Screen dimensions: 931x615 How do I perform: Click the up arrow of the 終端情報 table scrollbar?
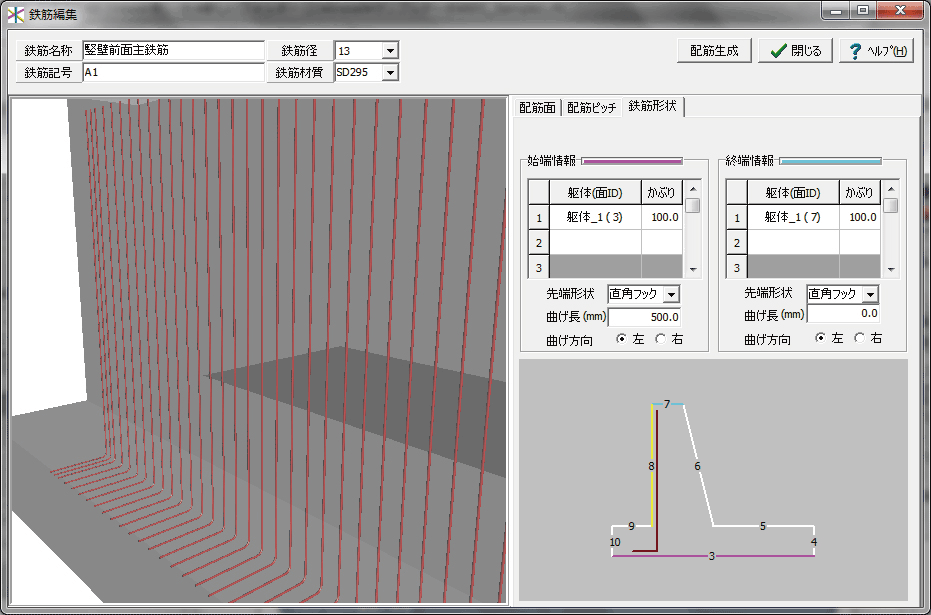coord(890,188)
